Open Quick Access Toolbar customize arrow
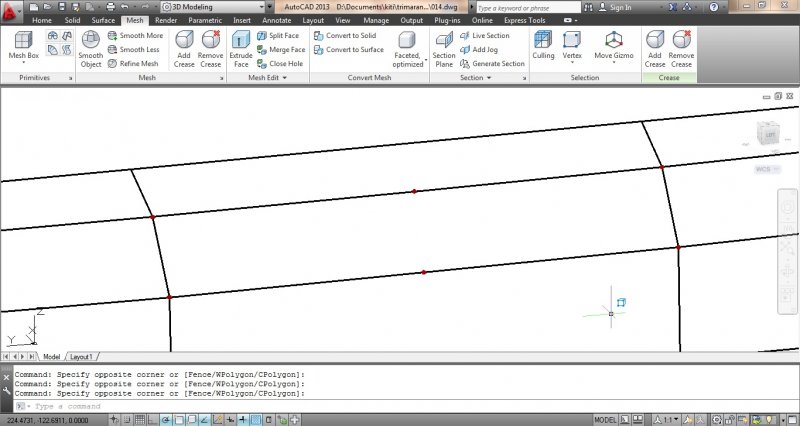The height and width of the screenshot is (426, 800). point(270,7)
